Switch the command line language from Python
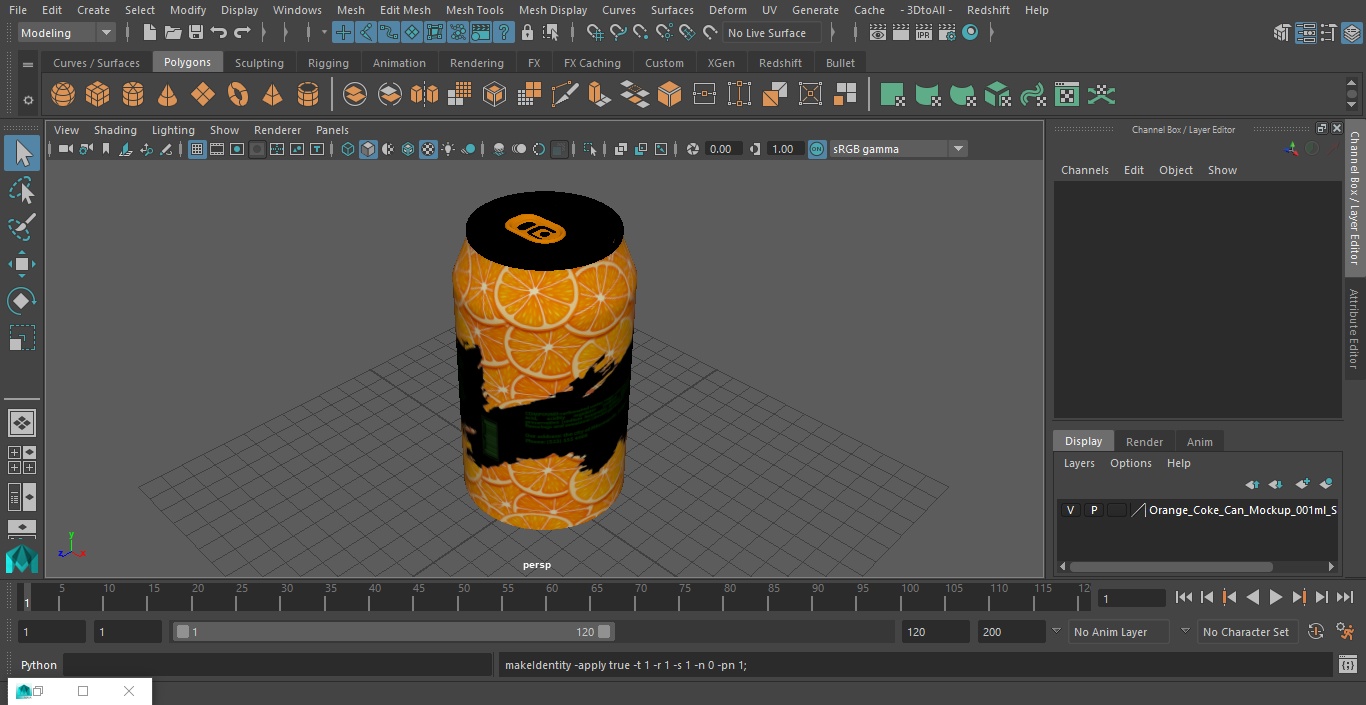Image resolution: width=1366 pixels, height=705 pixels. (39, 664)
